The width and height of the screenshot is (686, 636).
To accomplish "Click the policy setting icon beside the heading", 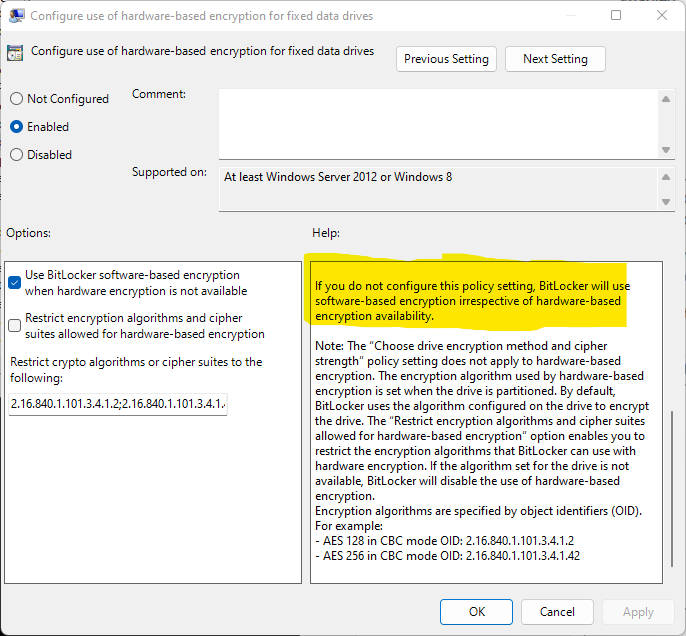I will click(x=15, y=53).
